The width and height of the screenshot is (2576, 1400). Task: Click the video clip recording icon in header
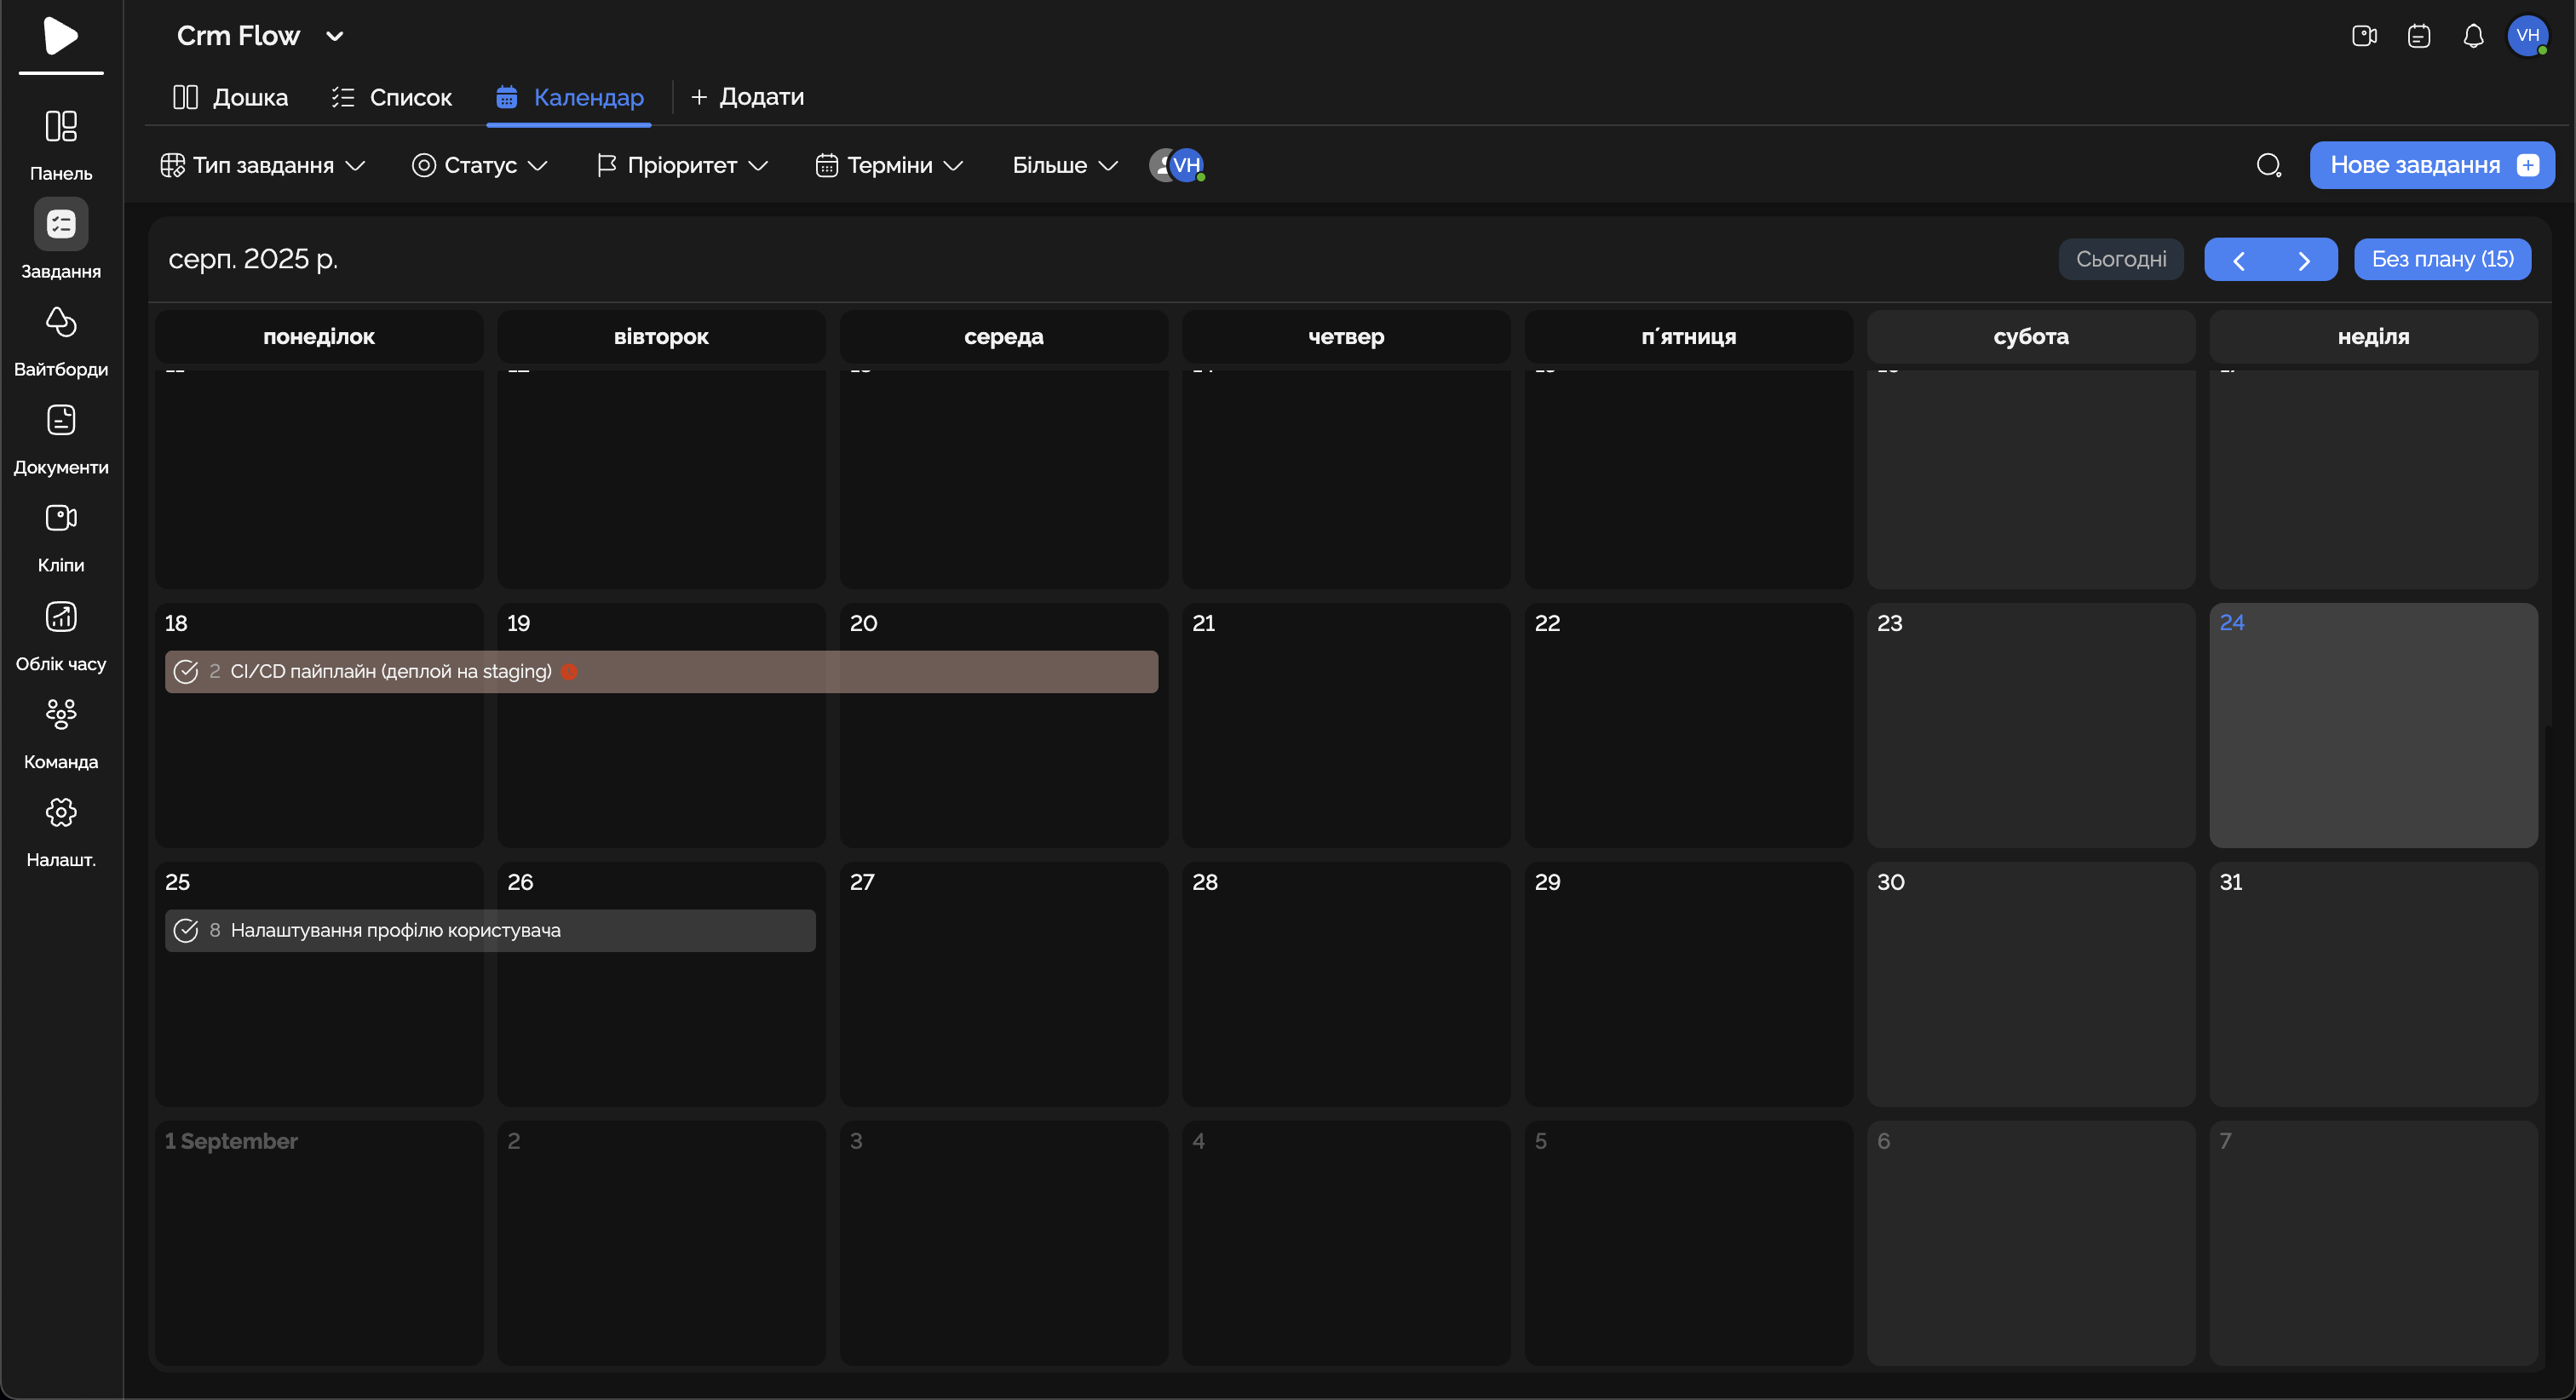pos(2364,36)
